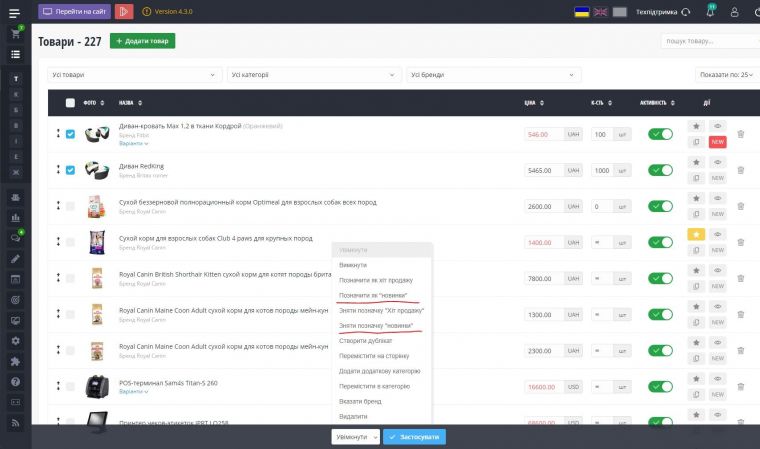
Task: Check the select-all checkbox in table header
Action: tap(70, 103)
